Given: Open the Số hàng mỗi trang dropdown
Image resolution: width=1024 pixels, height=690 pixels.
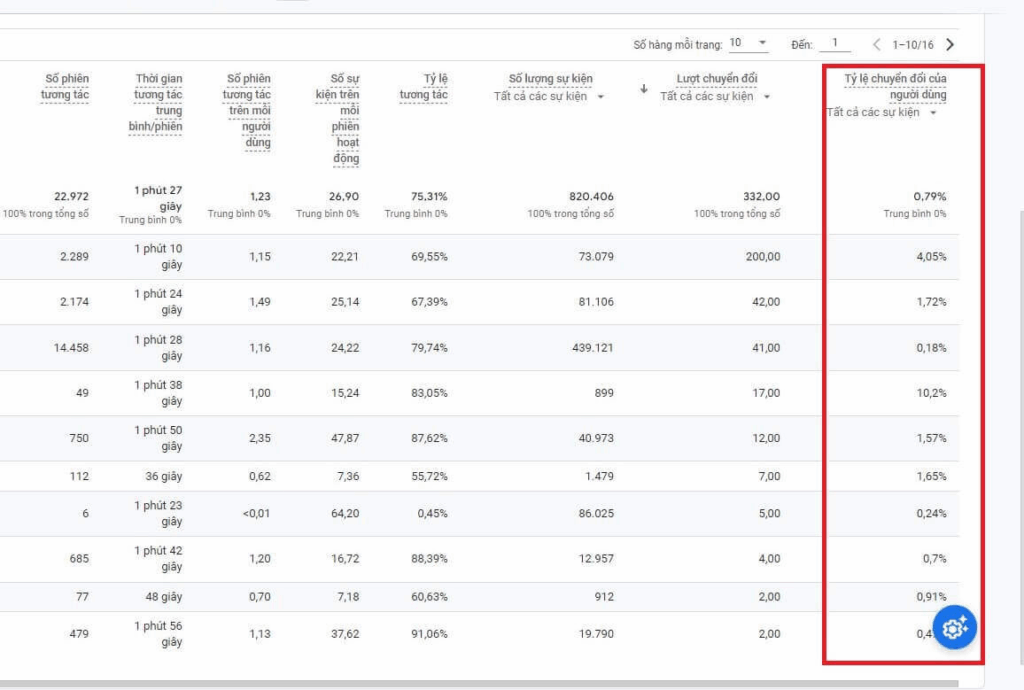Looking at the screenshot, I should click(749, 44).
